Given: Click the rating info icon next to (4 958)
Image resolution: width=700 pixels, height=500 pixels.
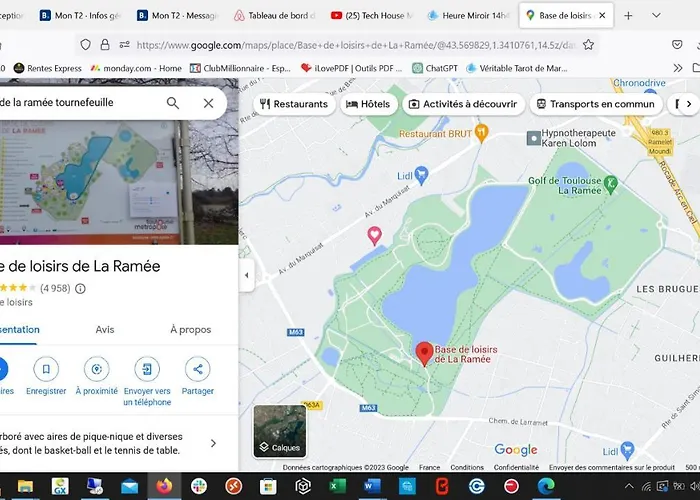Looking at the screenshot, I should point(80,289).
